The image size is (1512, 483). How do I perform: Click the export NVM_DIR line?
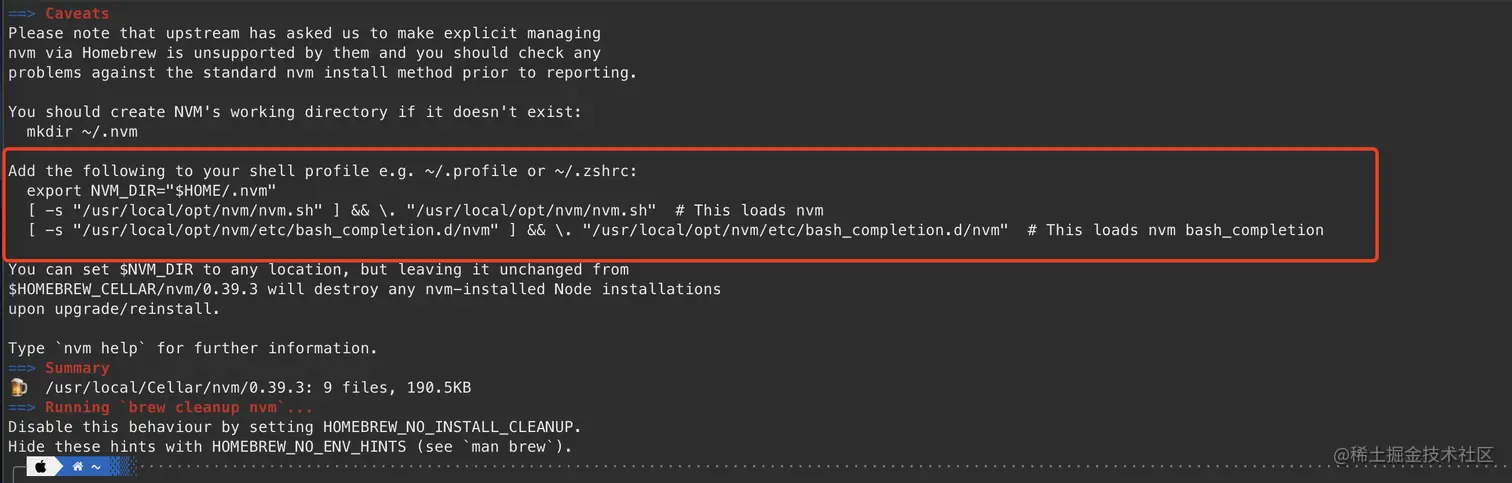point(151,190)
